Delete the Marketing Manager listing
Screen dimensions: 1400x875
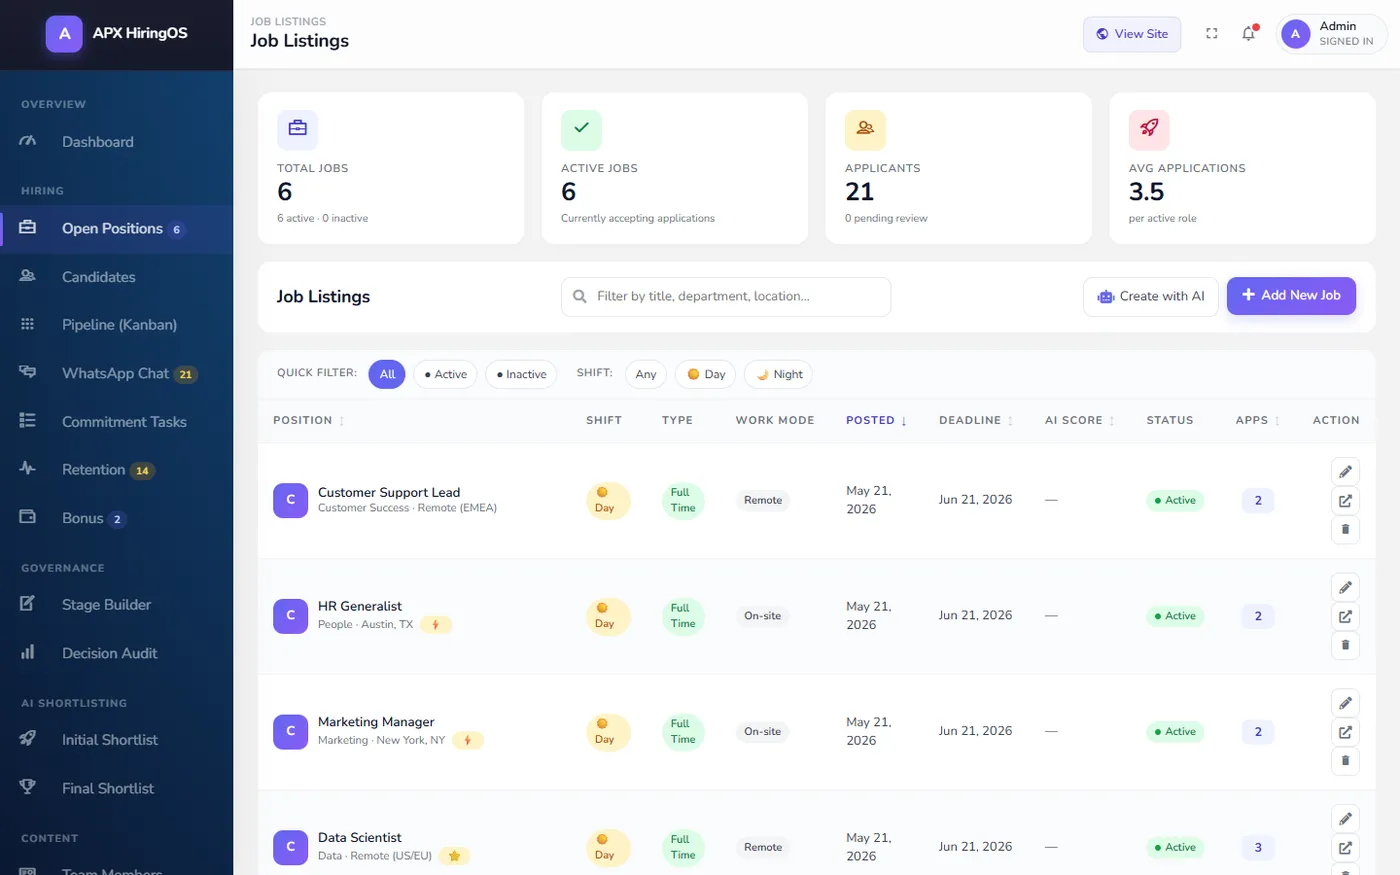point(1345,762)
